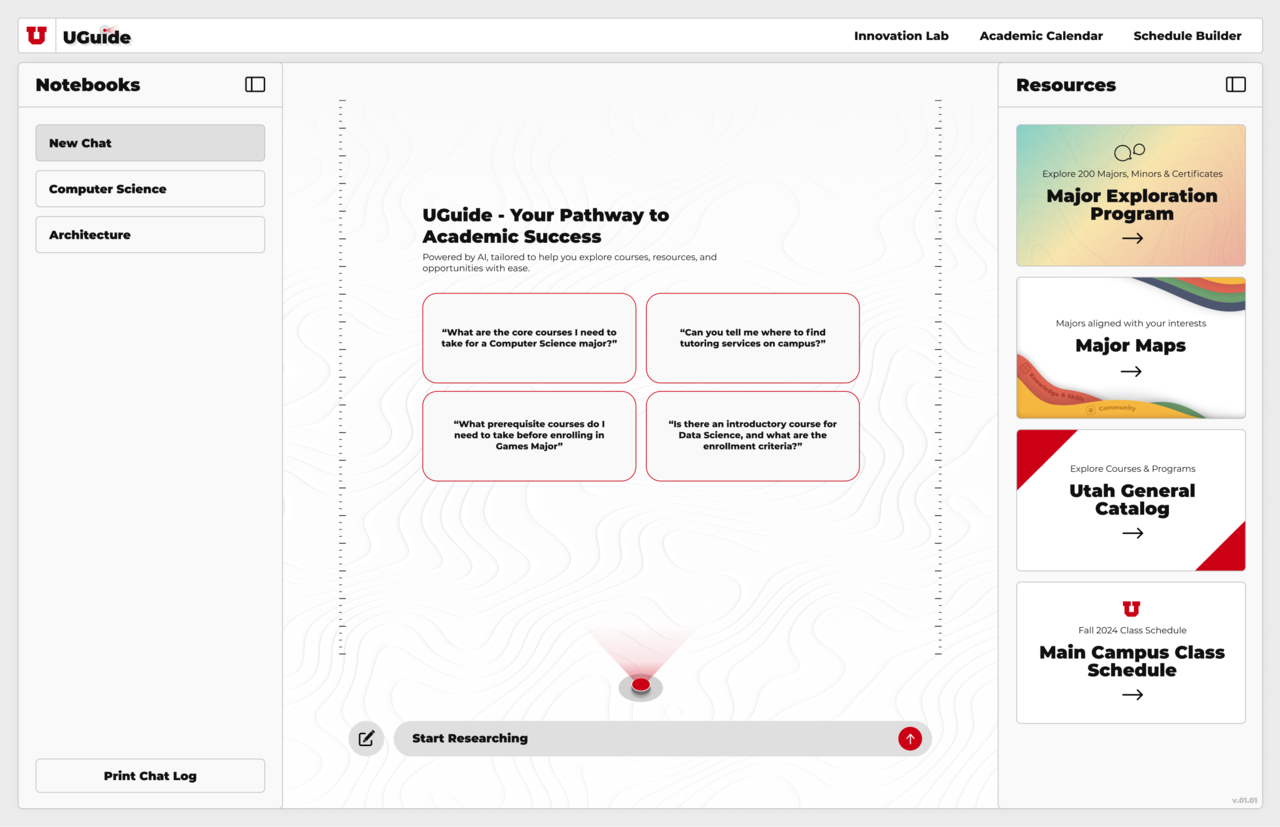Click the new chat pencil icon
This screenshot has height=827, width=1280.
pos(366,738)
